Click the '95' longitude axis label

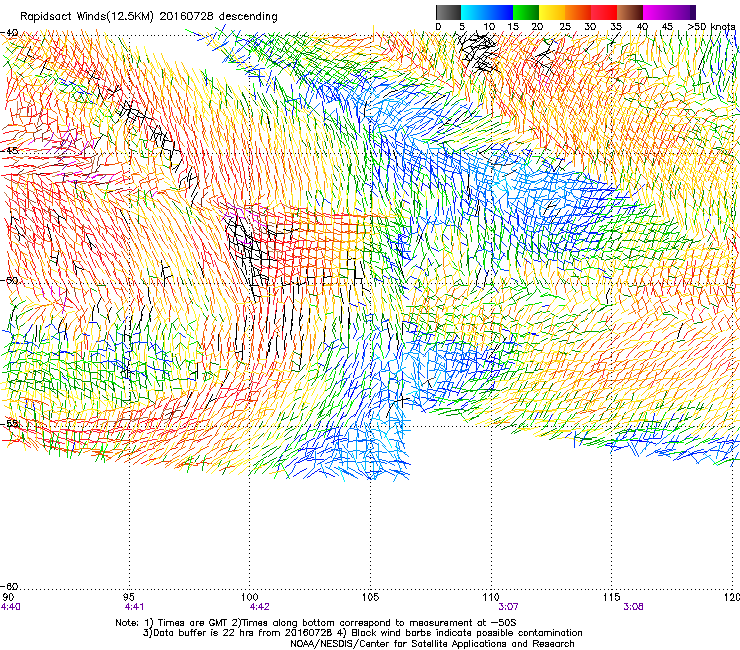click(129, 598)
